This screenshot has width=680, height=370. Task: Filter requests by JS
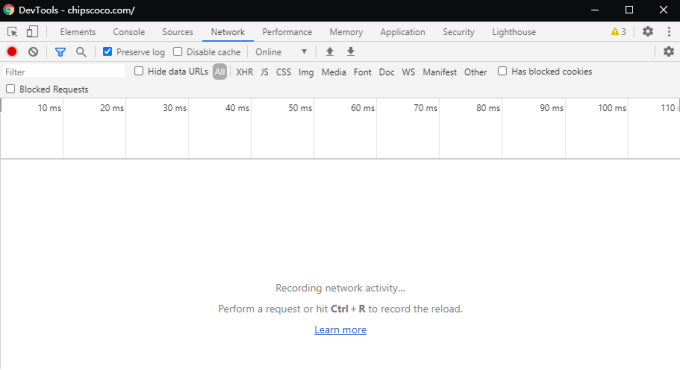(265, 72)
